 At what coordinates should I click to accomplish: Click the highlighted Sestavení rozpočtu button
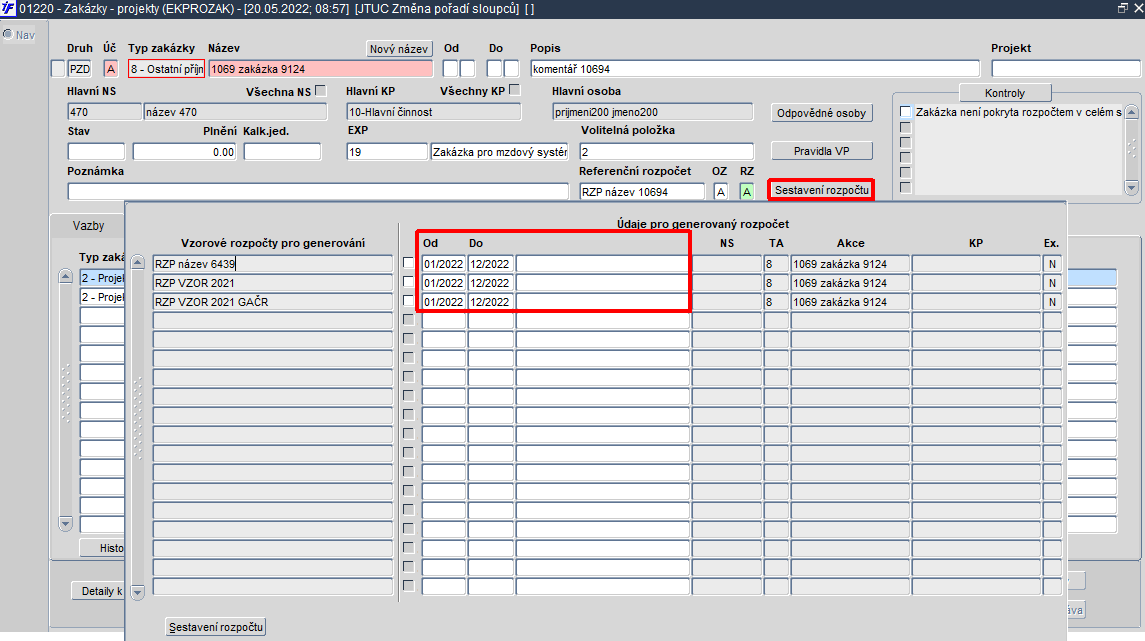pos(822,190)
